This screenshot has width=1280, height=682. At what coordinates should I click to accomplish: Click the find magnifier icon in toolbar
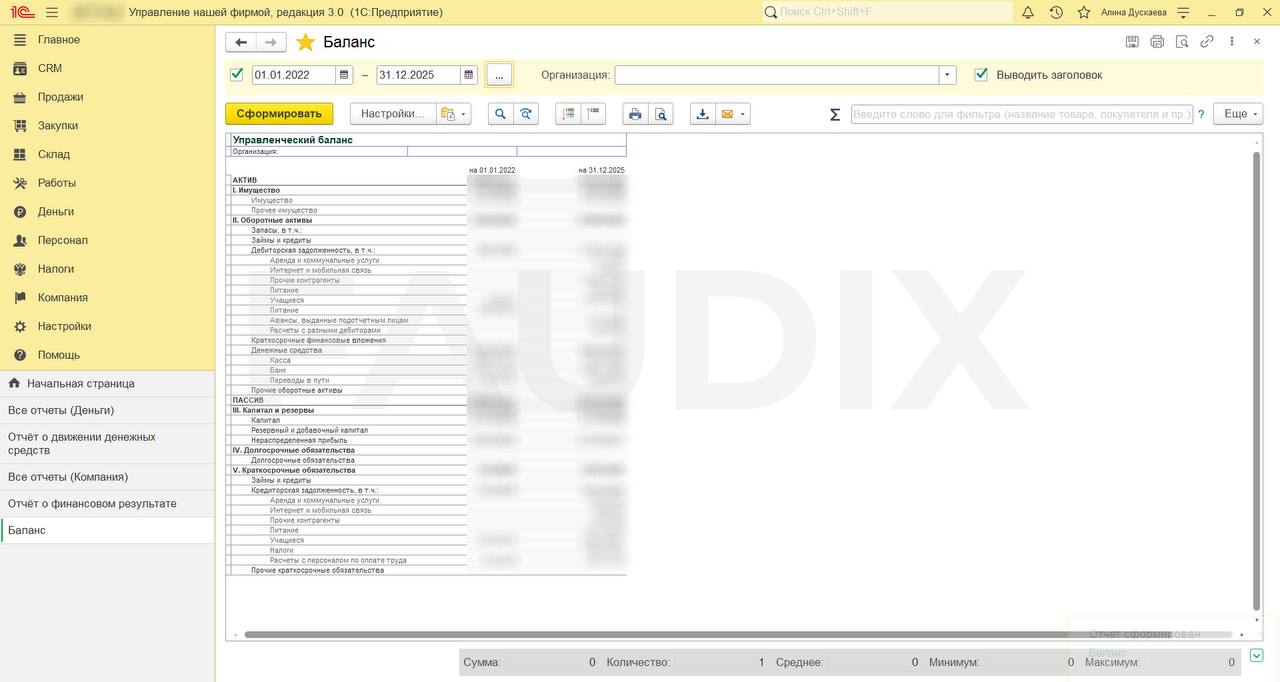pyautogui.click(x=500, y=114)
